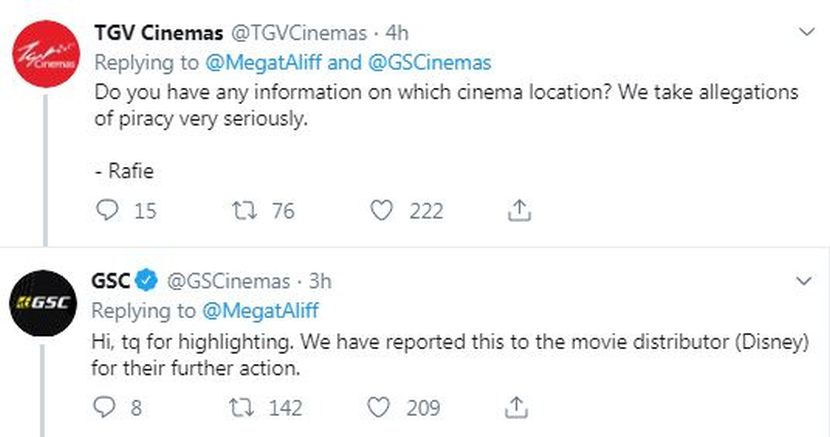
Task: Retweet the GSC tweet about Disney
Action: pyautogui.click(x=244, y=407)
